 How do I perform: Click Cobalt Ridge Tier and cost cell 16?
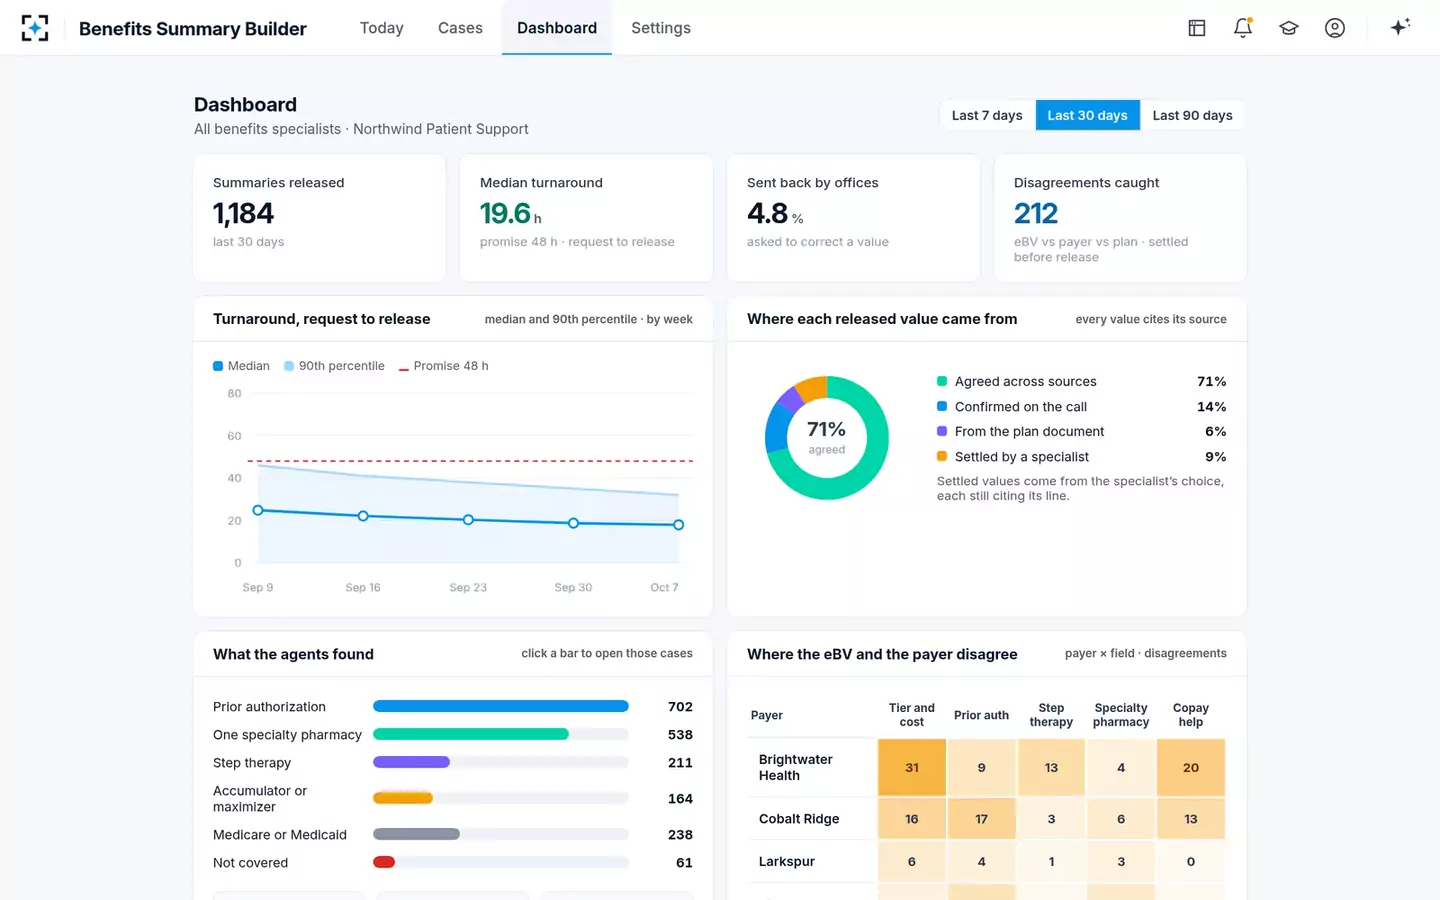(x=912, y=818)
